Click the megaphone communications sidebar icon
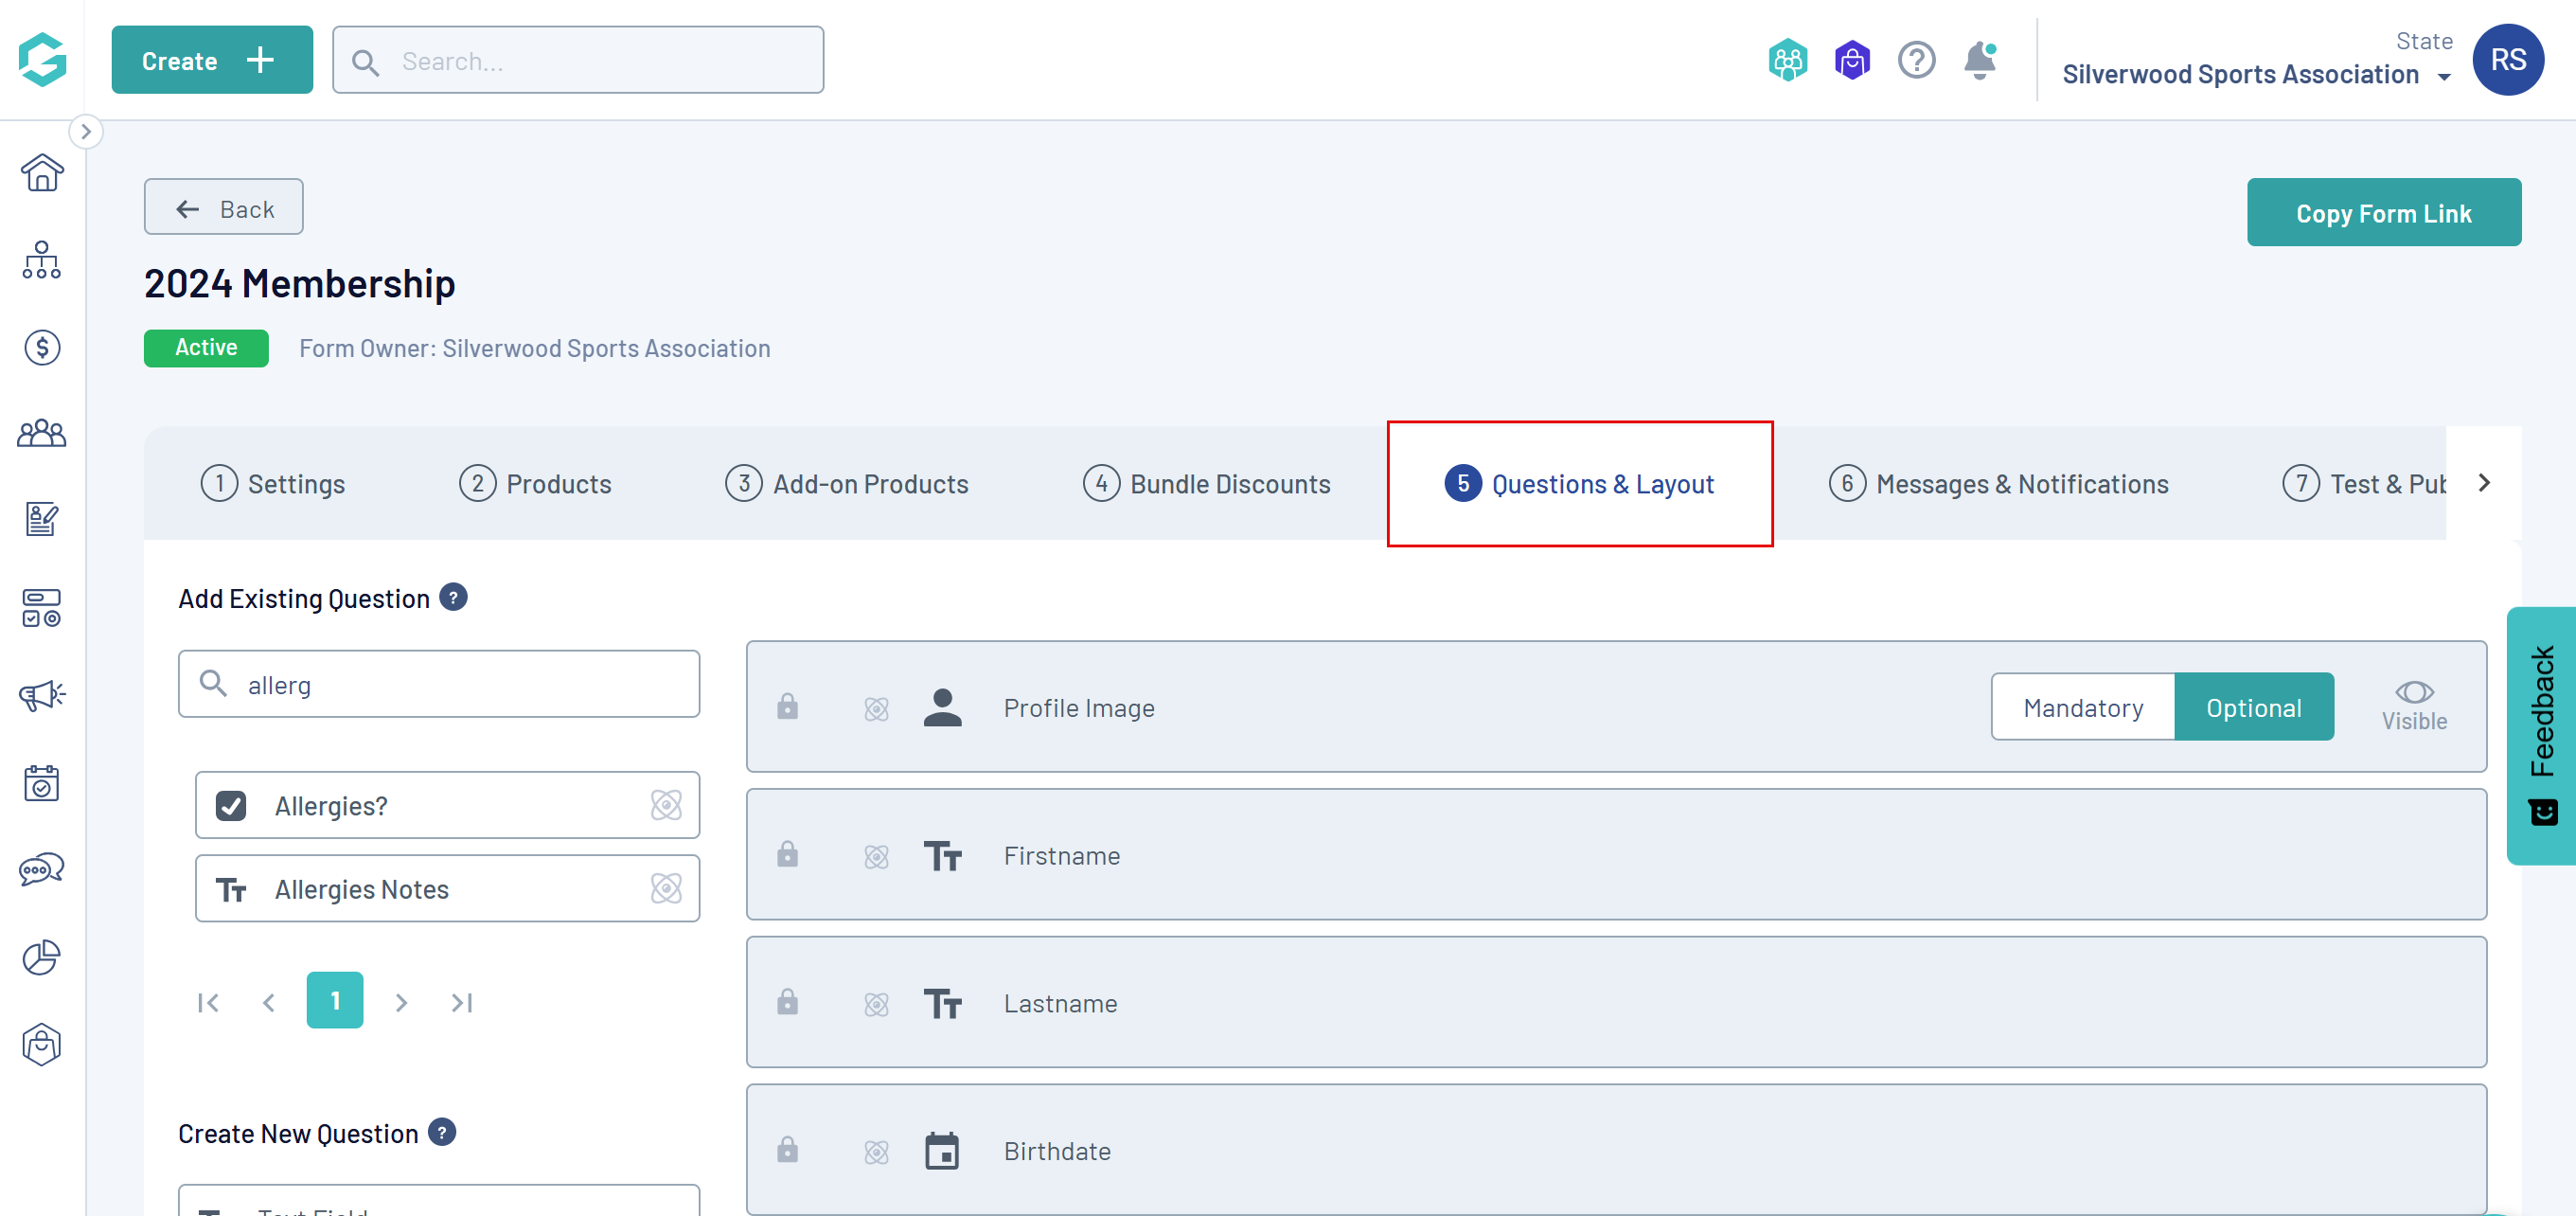The height and width of the screenshot is (1216, 2576). click(x=42, y=695)
